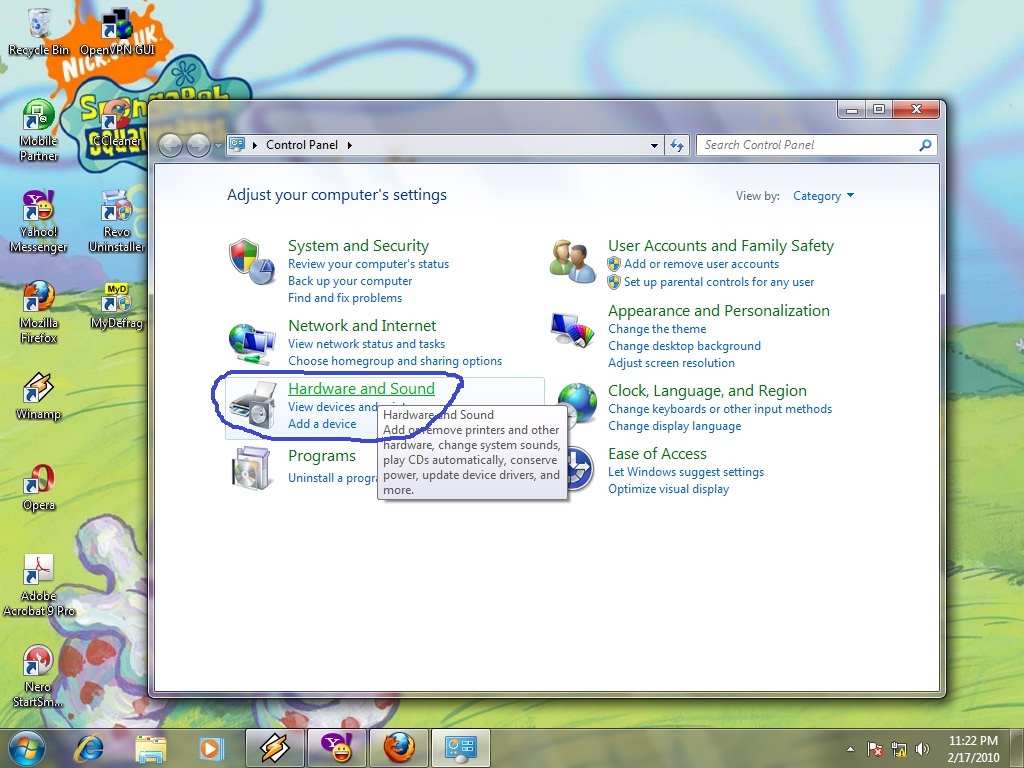Click the back navigation arrow button

coord(170,145)
